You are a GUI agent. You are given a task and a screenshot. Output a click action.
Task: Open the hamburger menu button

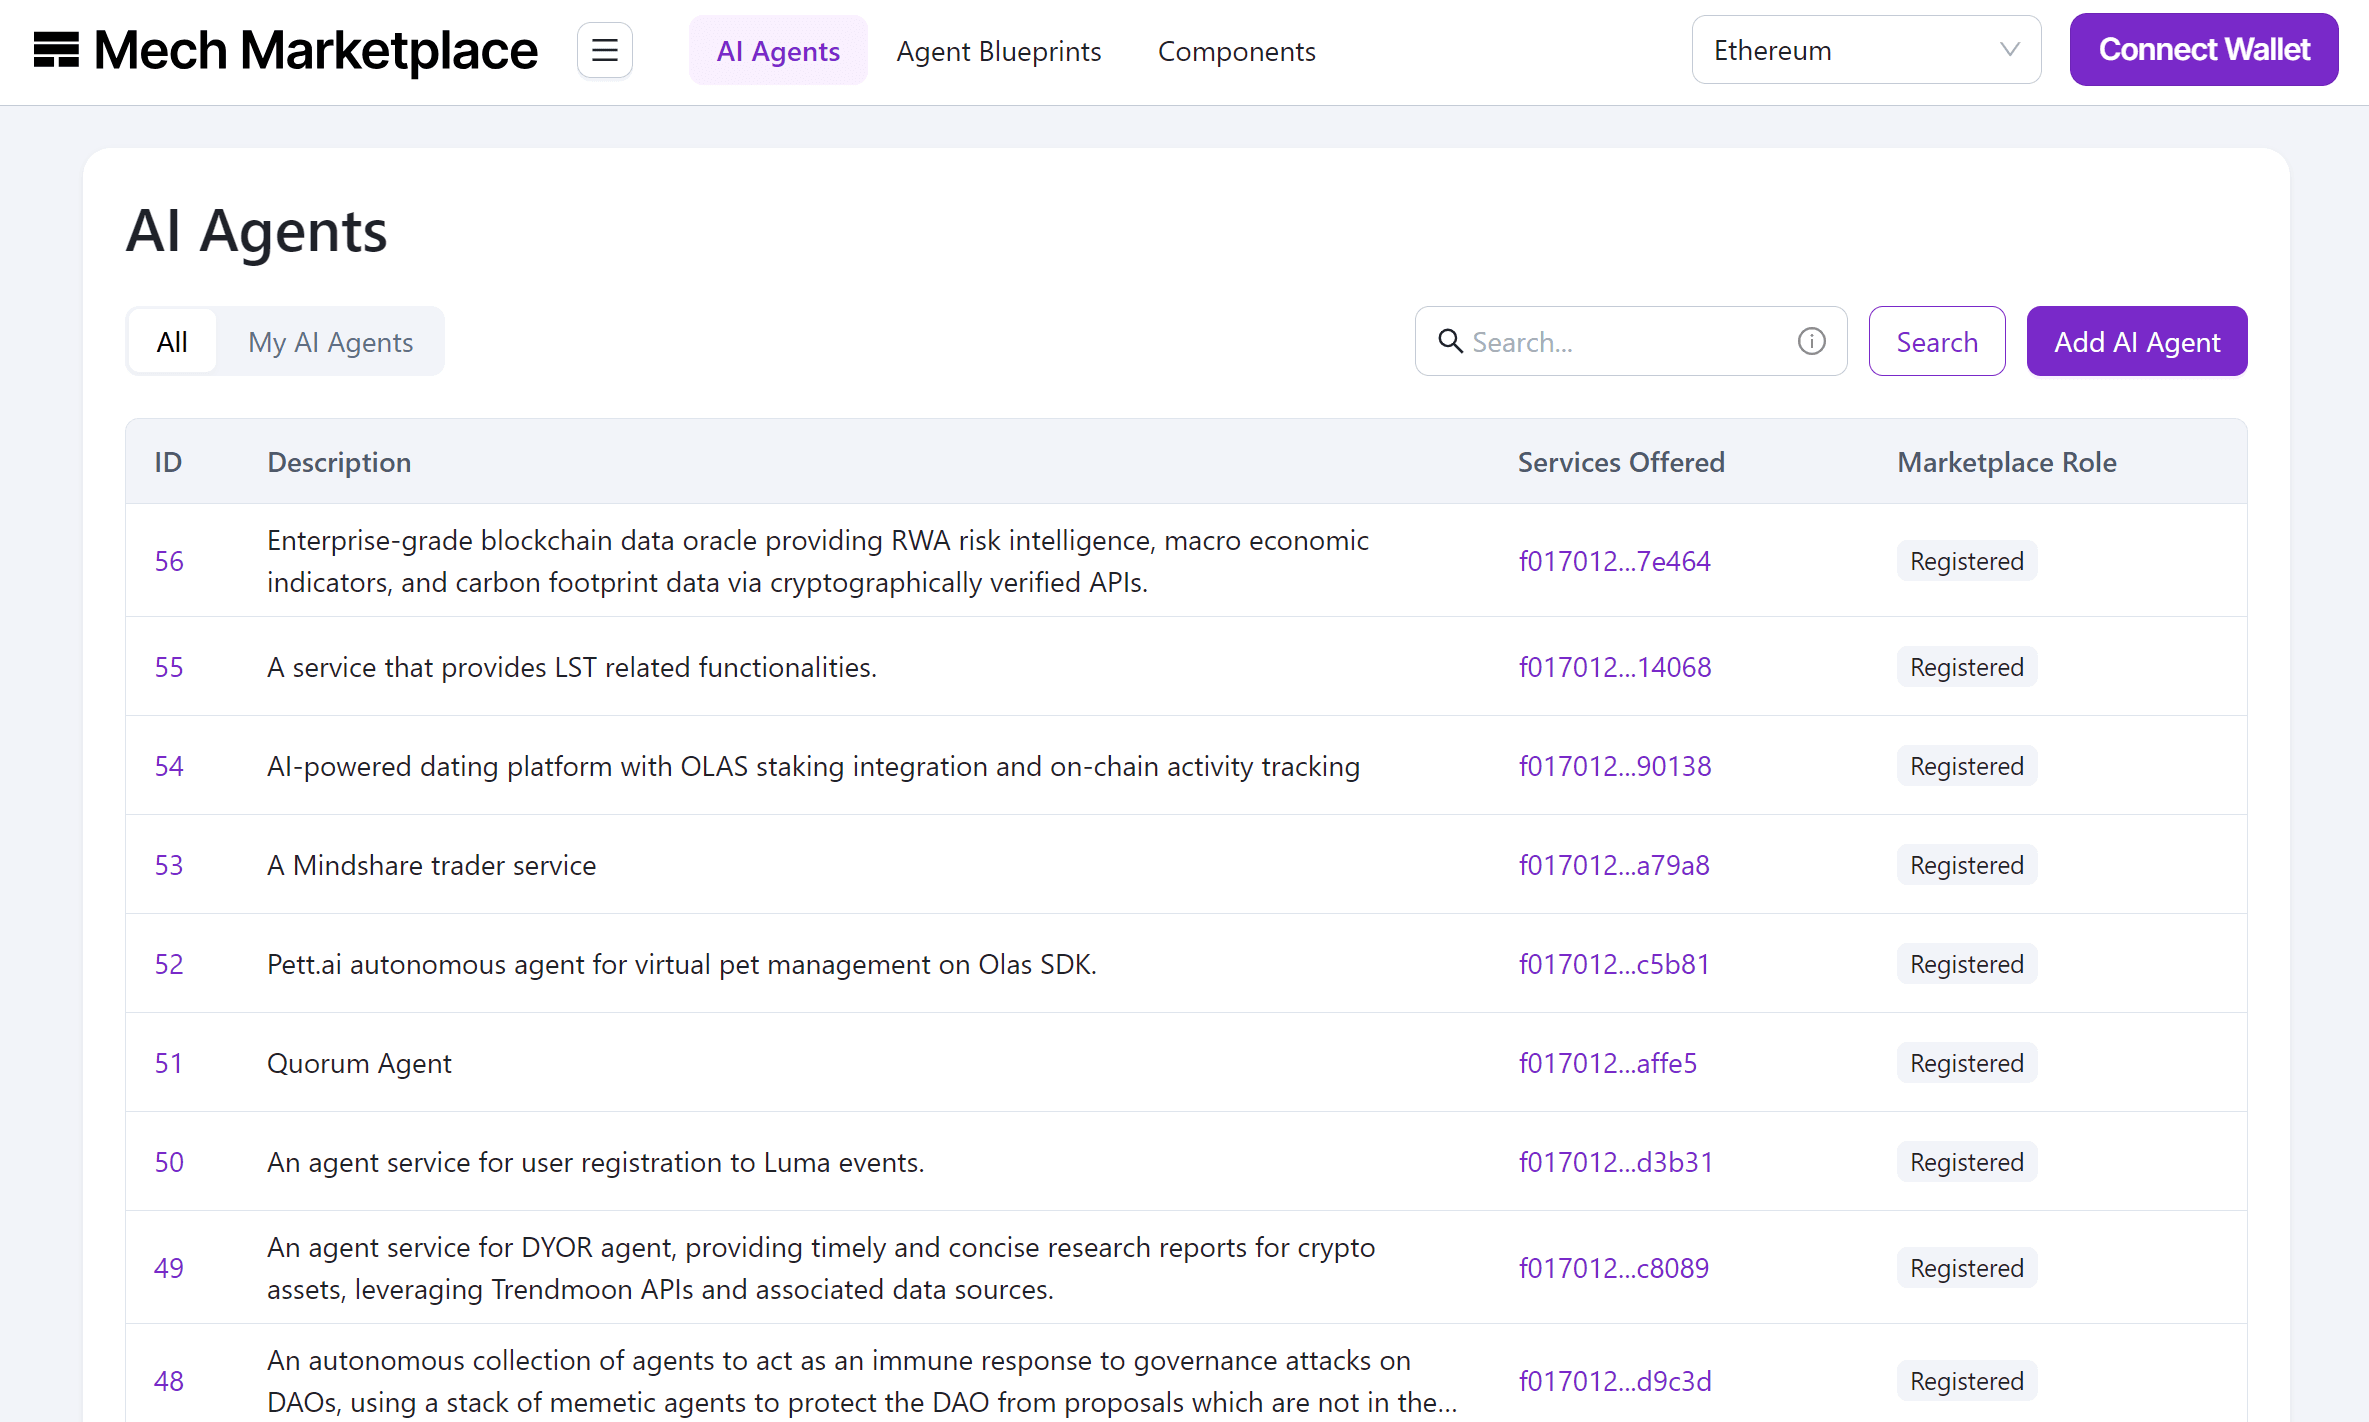point(604,50)
